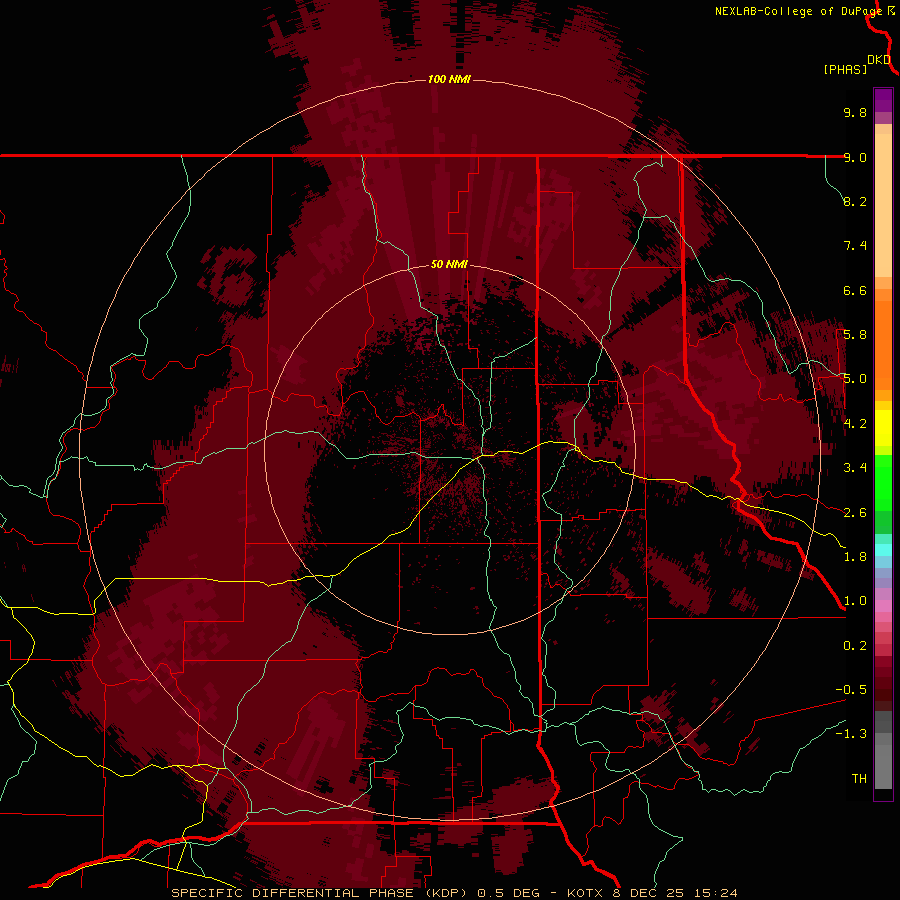900x900 pixels.
Task: Click the -0.5 scale value
Action: pyautogui.click(x=851, y=690)
